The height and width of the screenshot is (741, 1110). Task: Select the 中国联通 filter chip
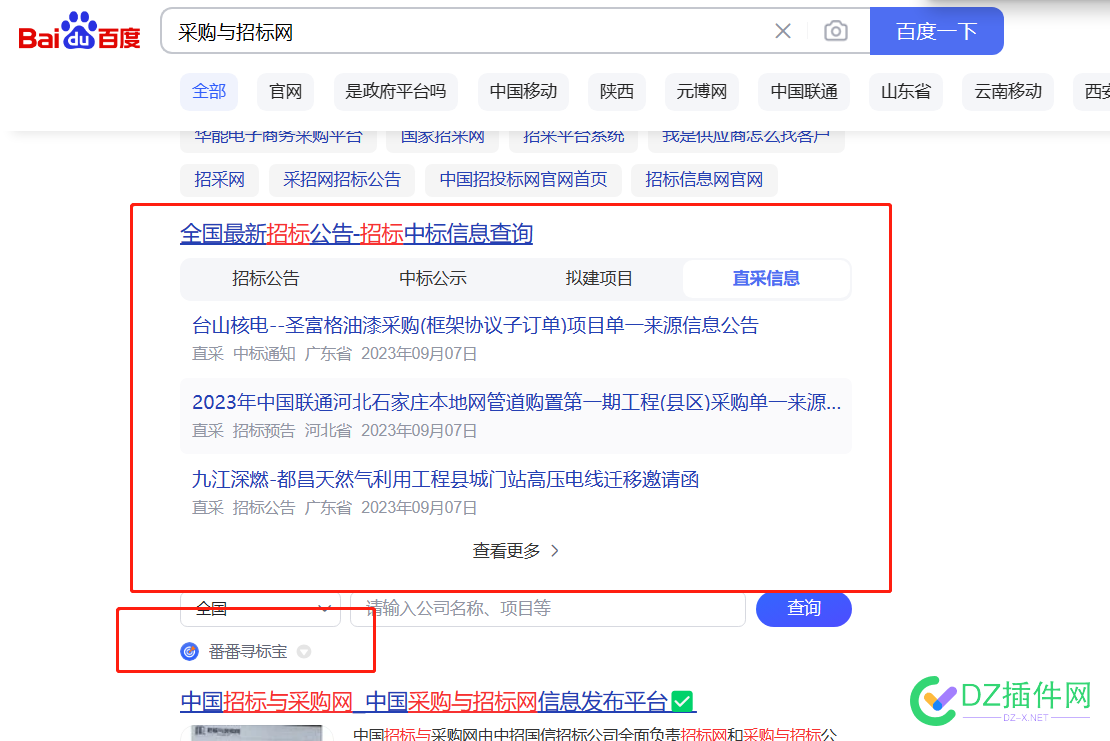[803, 91]
